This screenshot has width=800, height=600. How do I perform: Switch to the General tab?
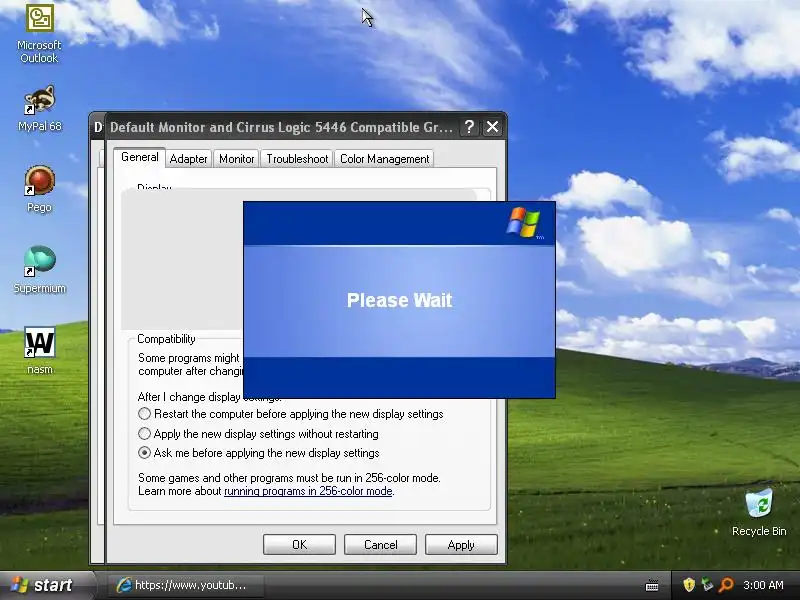coord(139,157)
